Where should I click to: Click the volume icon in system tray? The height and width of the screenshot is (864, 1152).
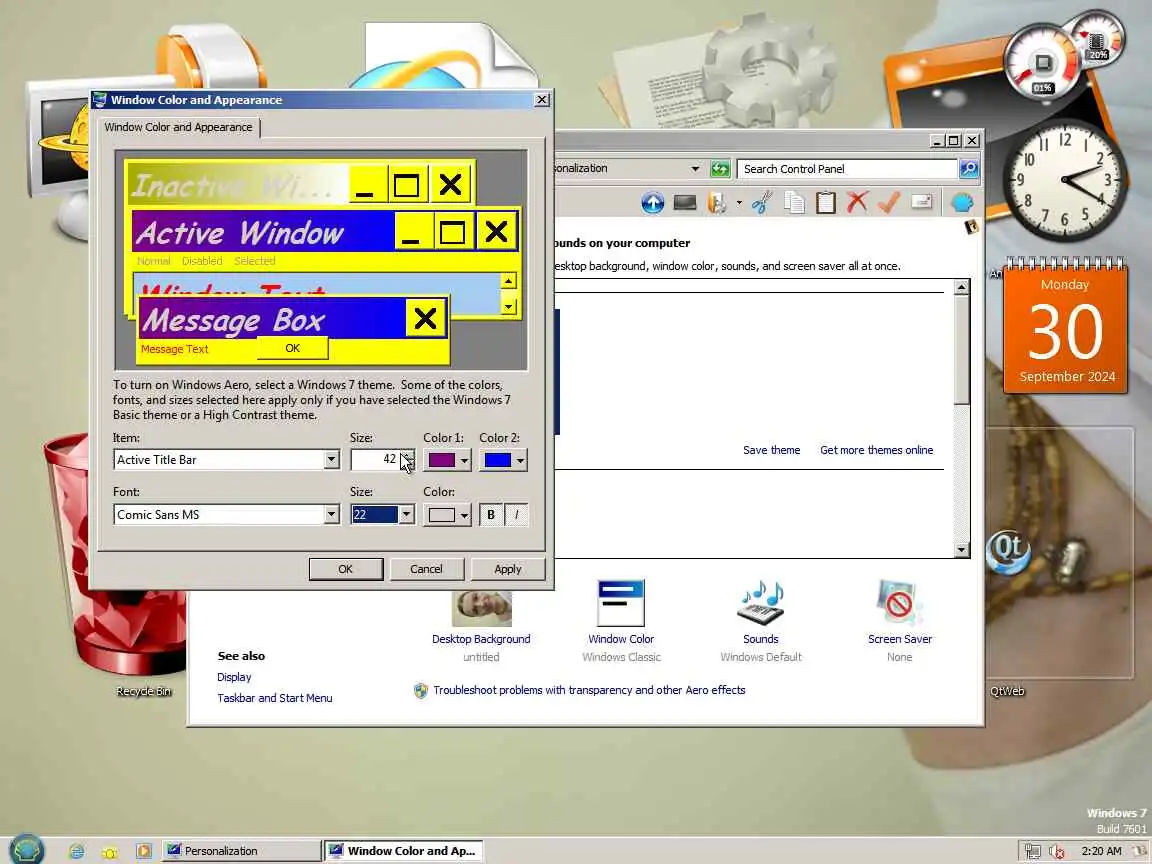tap(1057, 851)
